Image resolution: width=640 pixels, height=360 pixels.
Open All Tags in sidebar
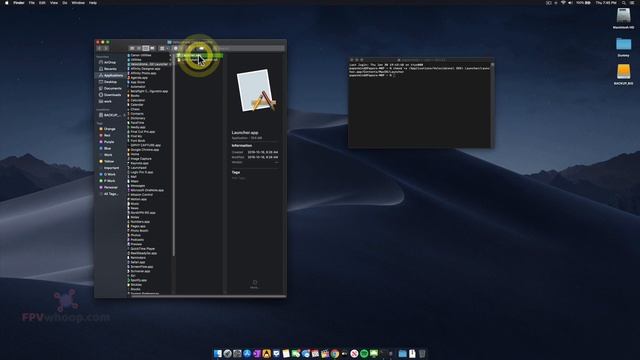click(x=110, y=194)
